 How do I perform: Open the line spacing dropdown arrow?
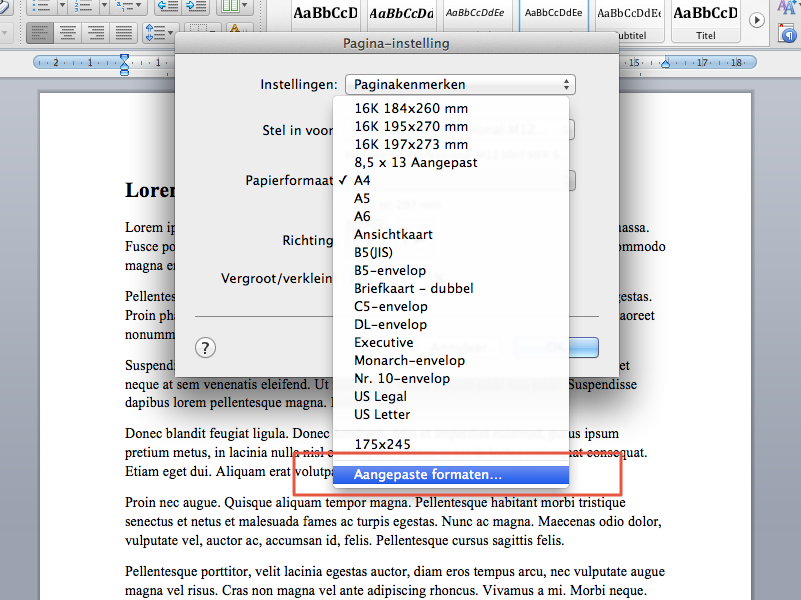pyautogui.click(x=171, y=34)
